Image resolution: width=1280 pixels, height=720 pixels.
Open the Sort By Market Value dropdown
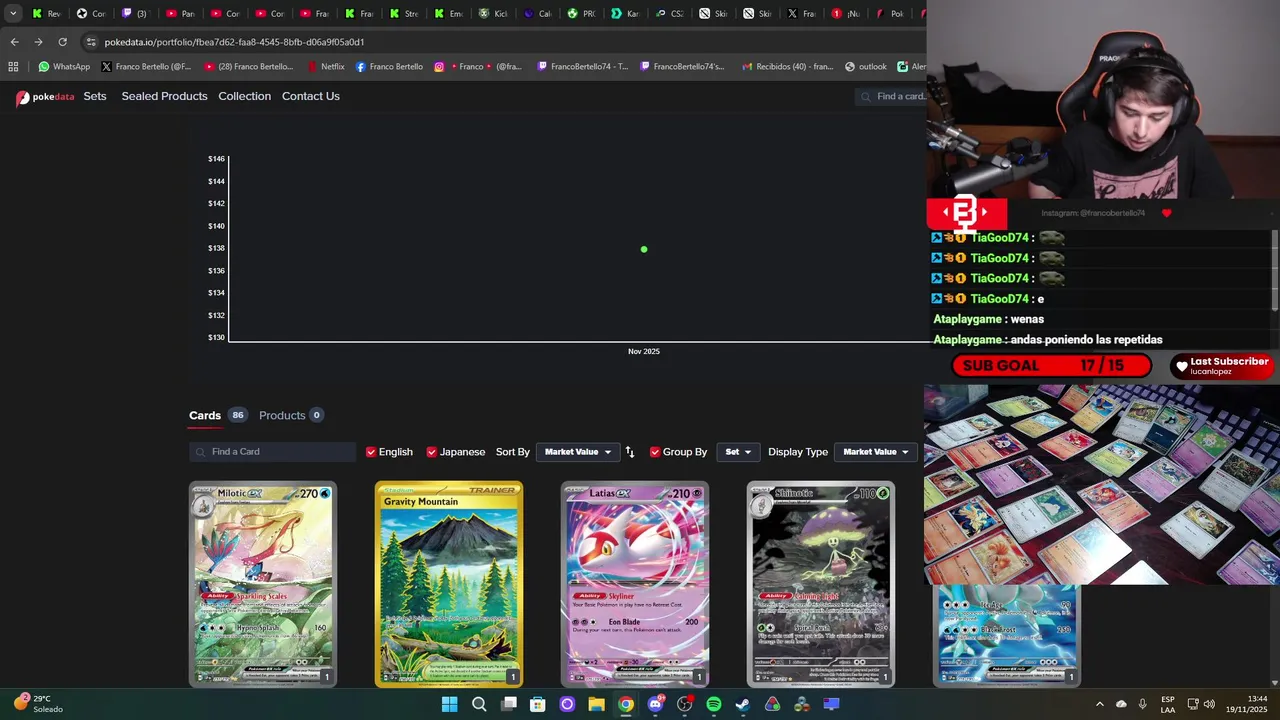577,452
